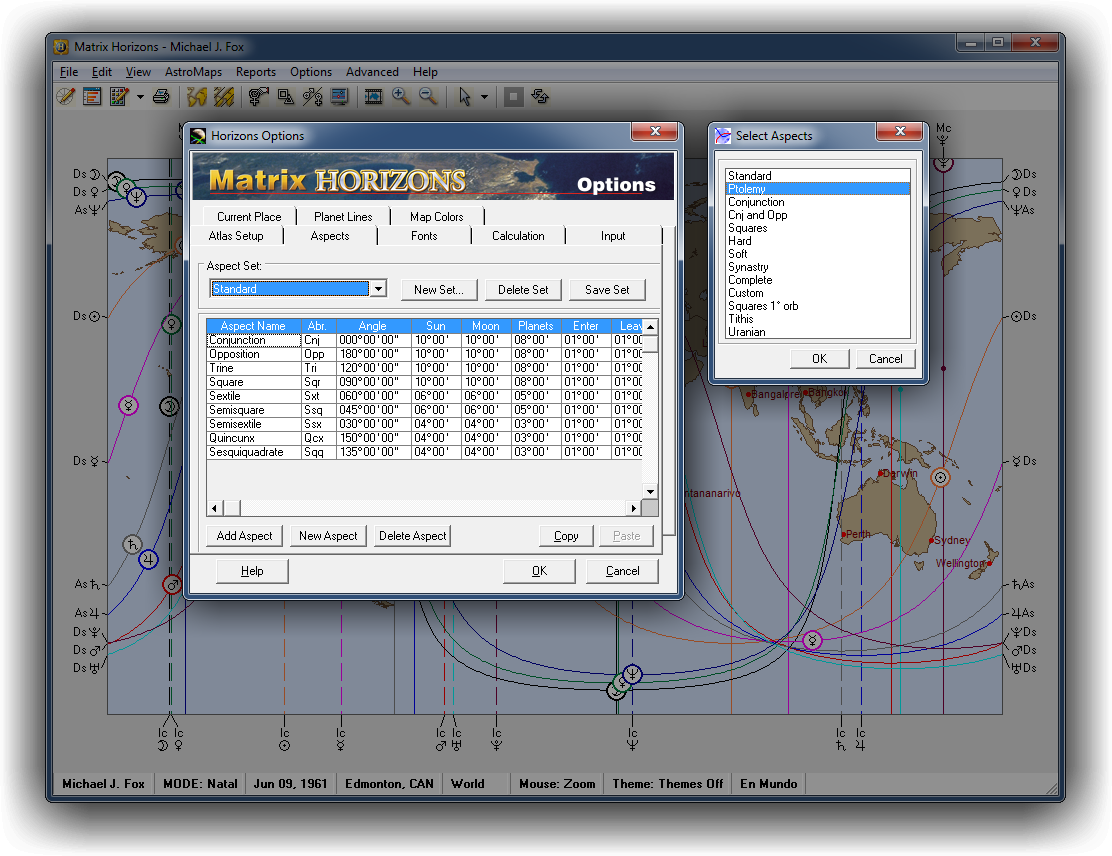
Task: Switch to the Current Place tab
Action: coord(249,216)
